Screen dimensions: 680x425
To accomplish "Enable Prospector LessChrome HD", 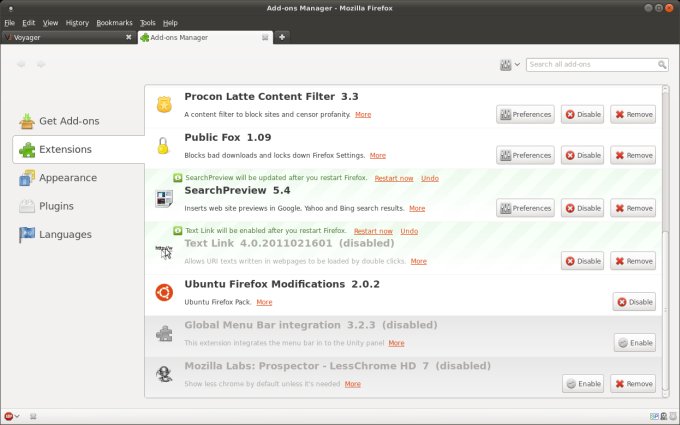I will 583,384.
